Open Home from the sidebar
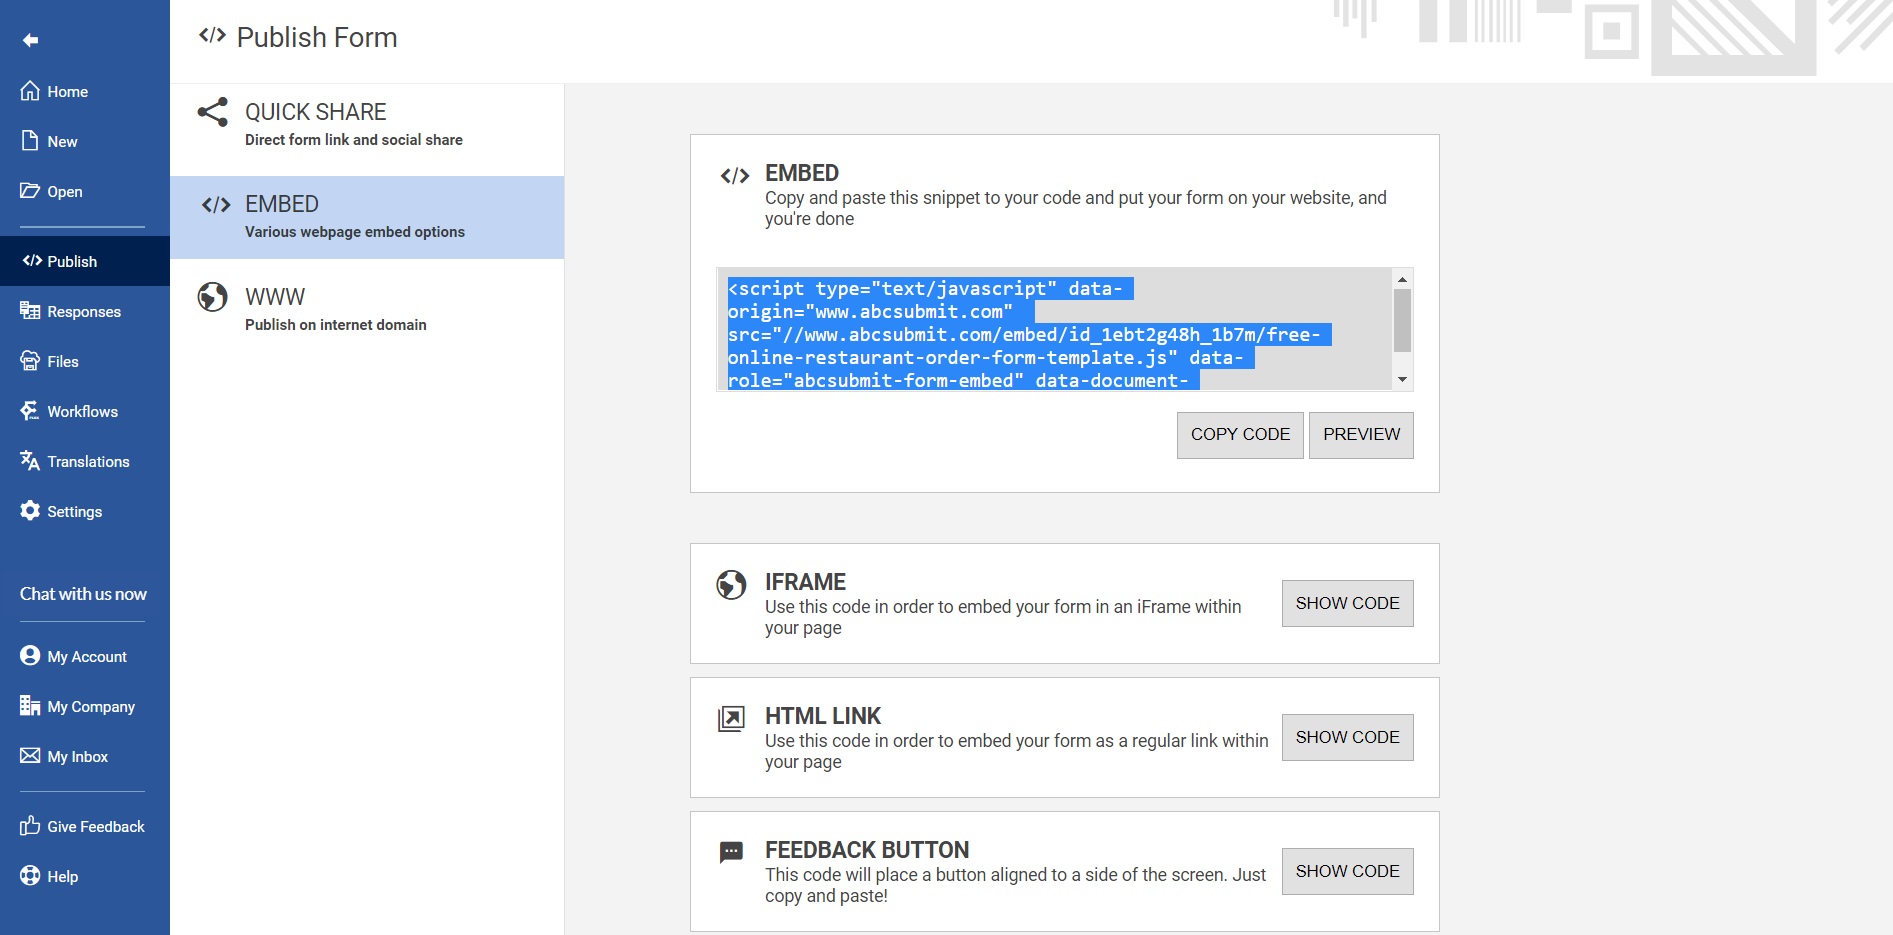1893x935 pixels. 54,91
